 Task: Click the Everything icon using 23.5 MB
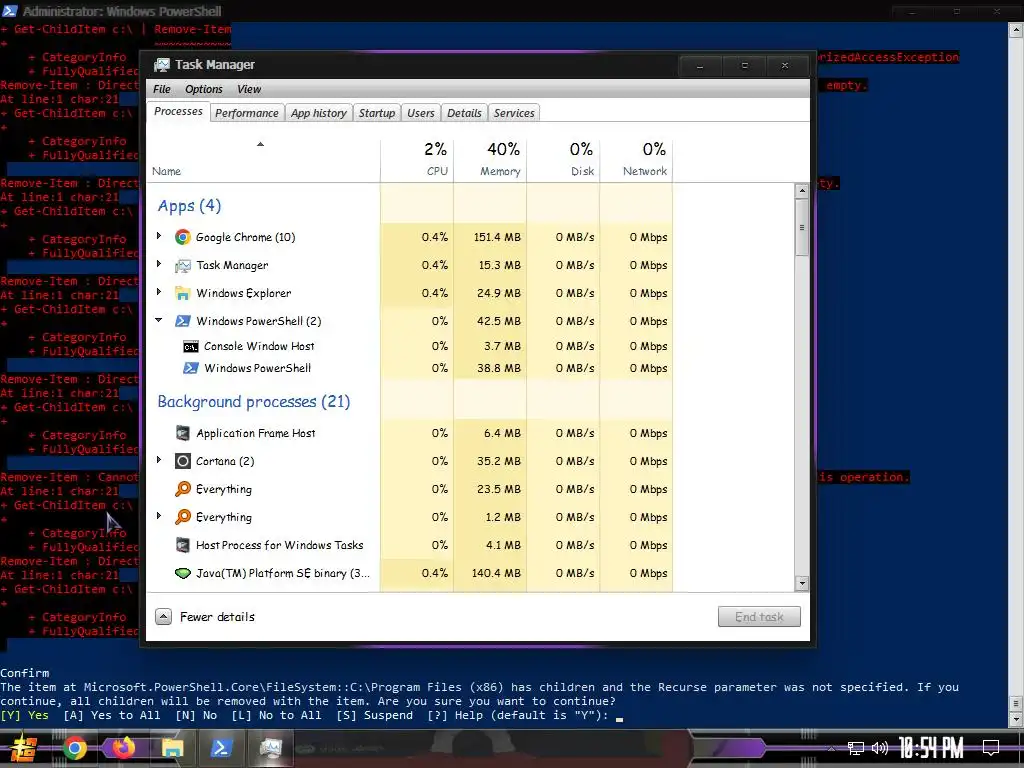click(x=183, y=488)
